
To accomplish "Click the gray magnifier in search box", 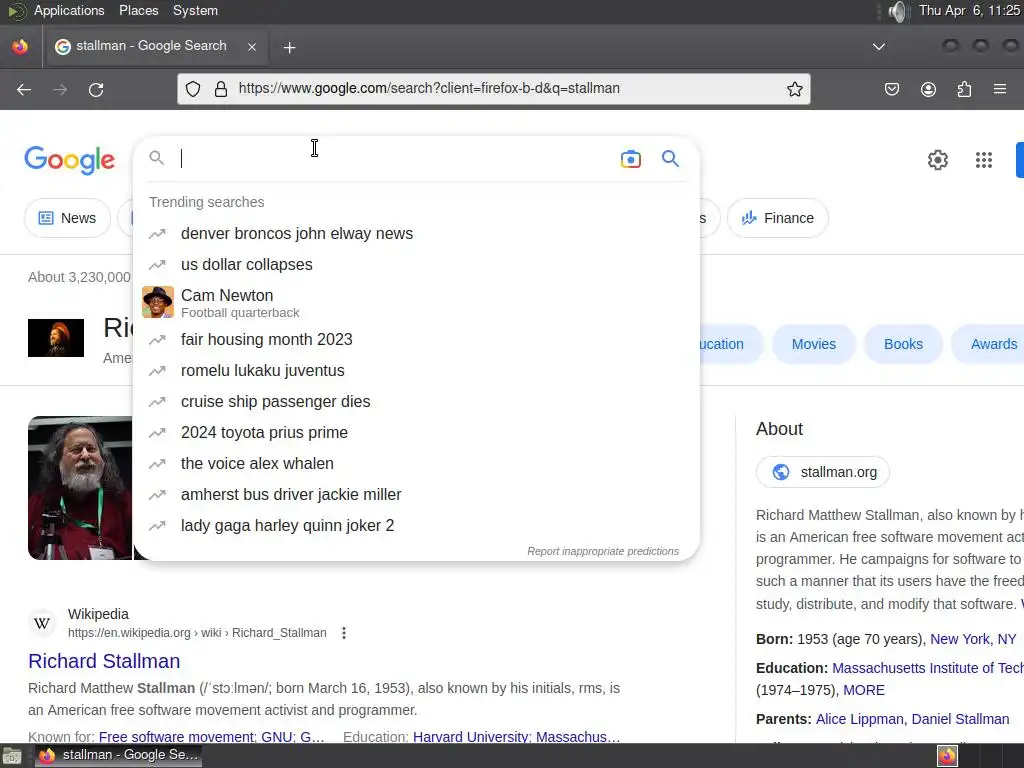I will (156, 158).
